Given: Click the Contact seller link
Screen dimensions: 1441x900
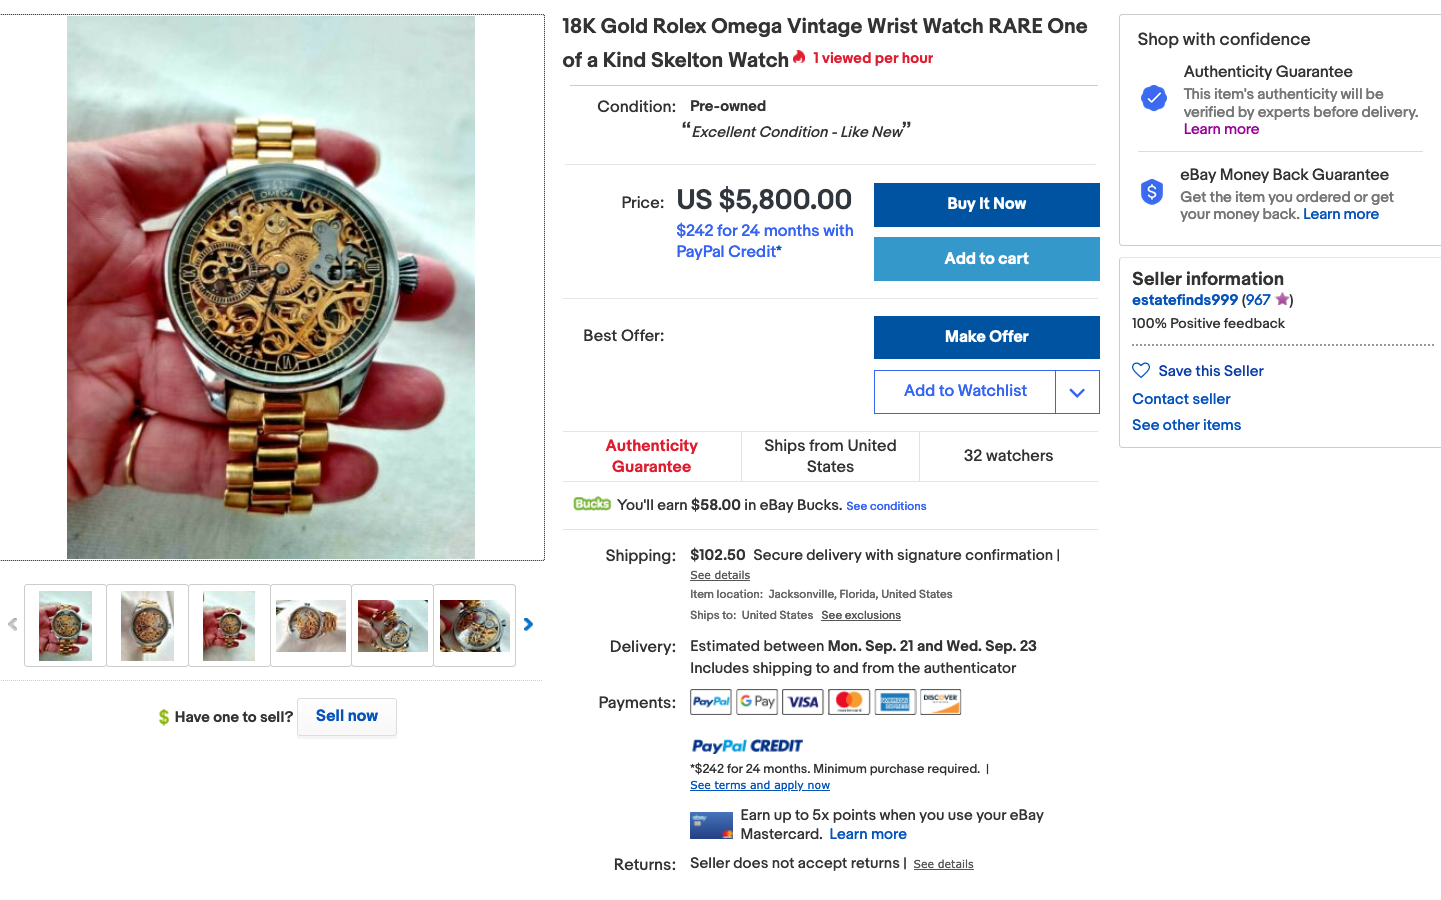Looking at the screenshot, I should click(1181, 399).
